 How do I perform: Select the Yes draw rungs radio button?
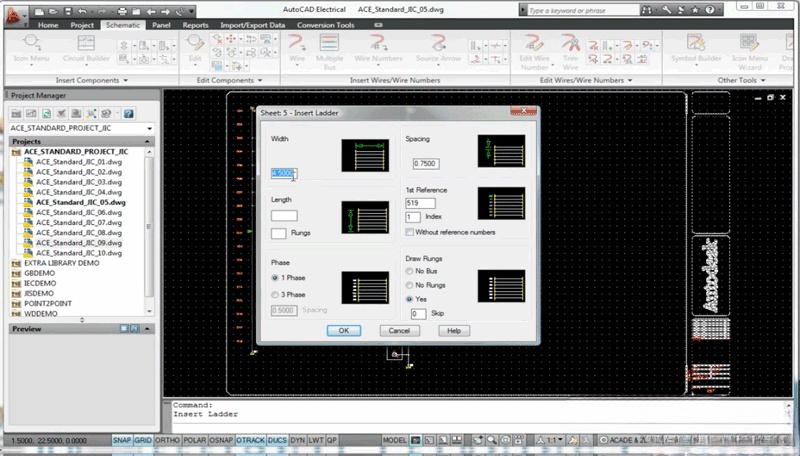point(409,299)
